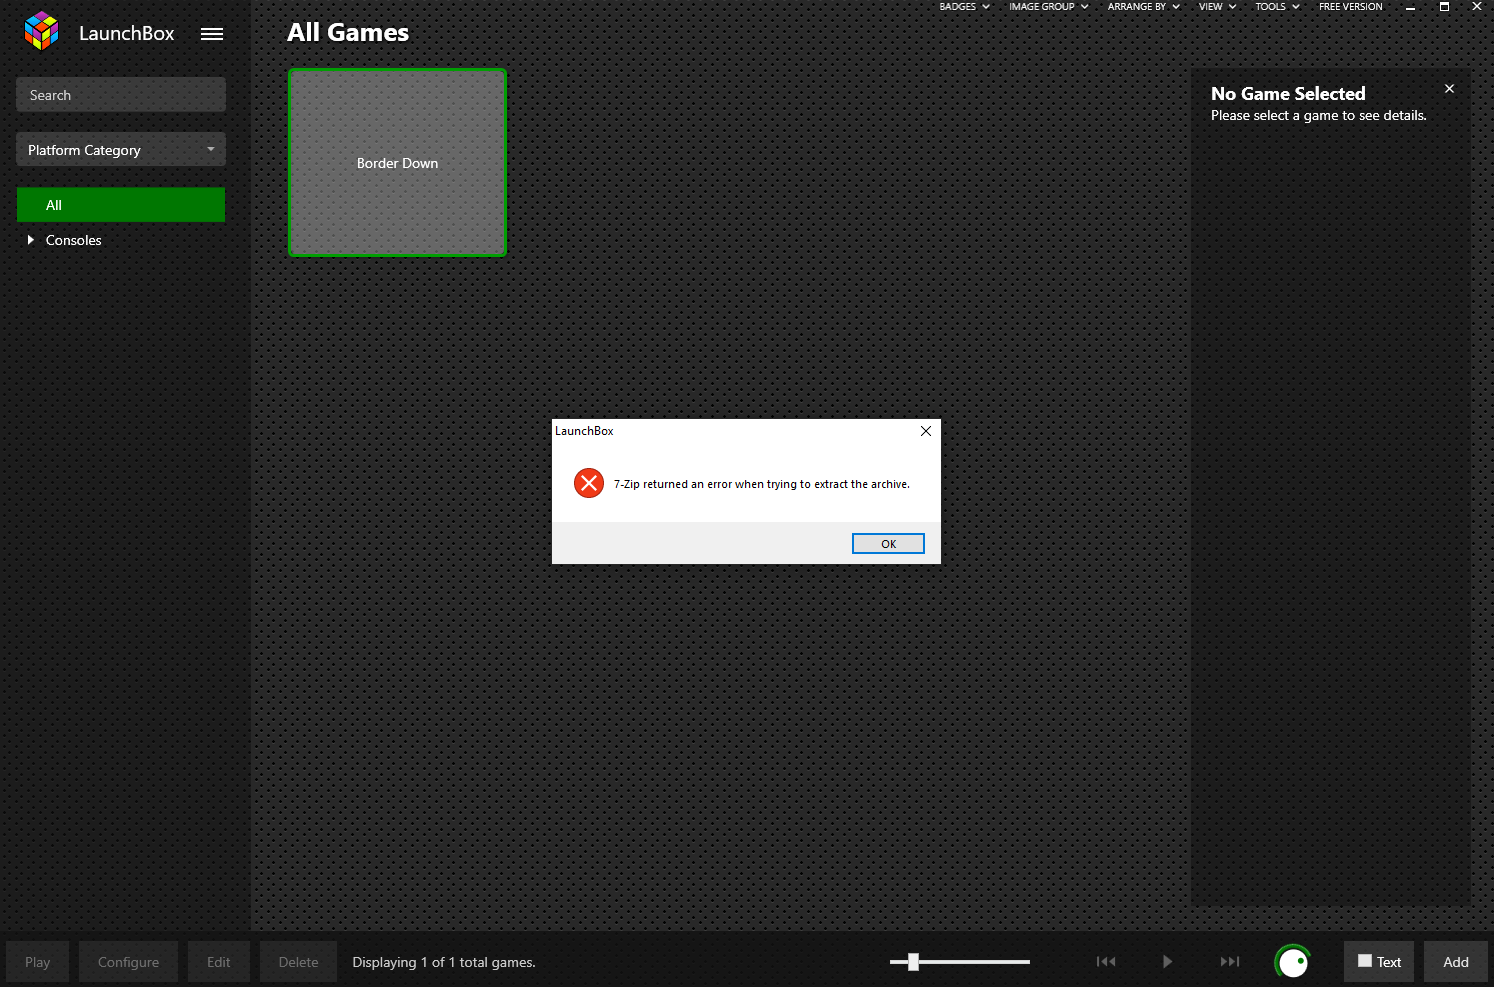
Task: Toggle the Text view checkbox
Action: click(x=1365, y=961)
